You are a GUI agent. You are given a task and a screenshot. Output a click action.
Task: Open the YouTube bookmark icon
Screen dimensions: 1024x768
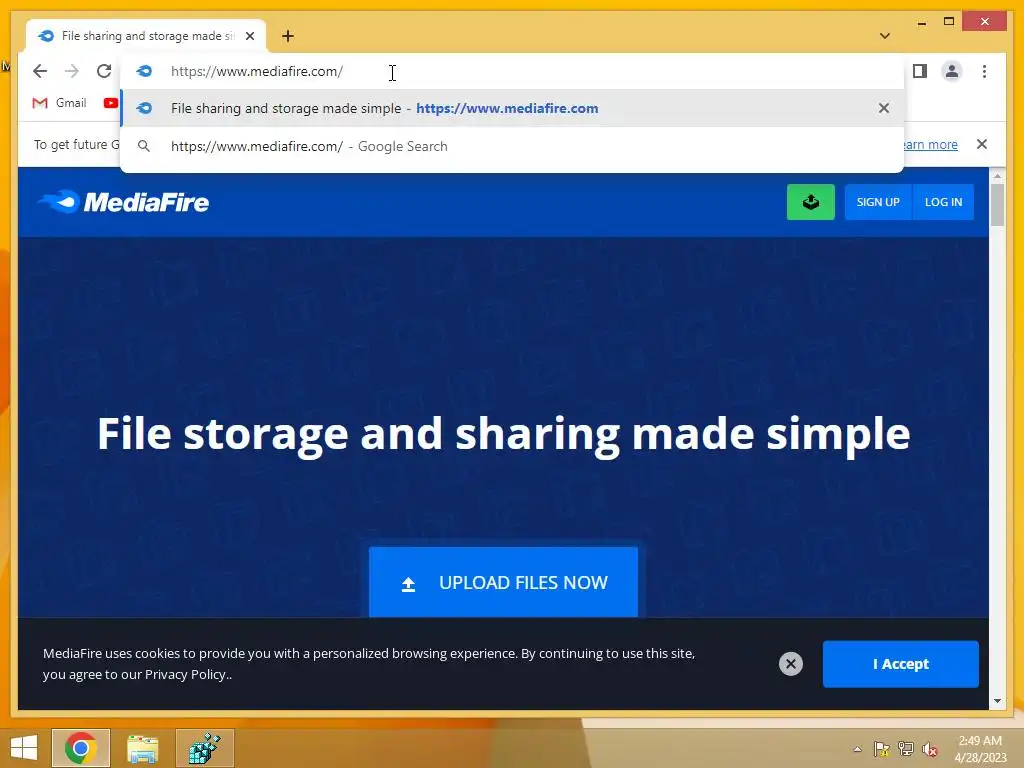110,103
